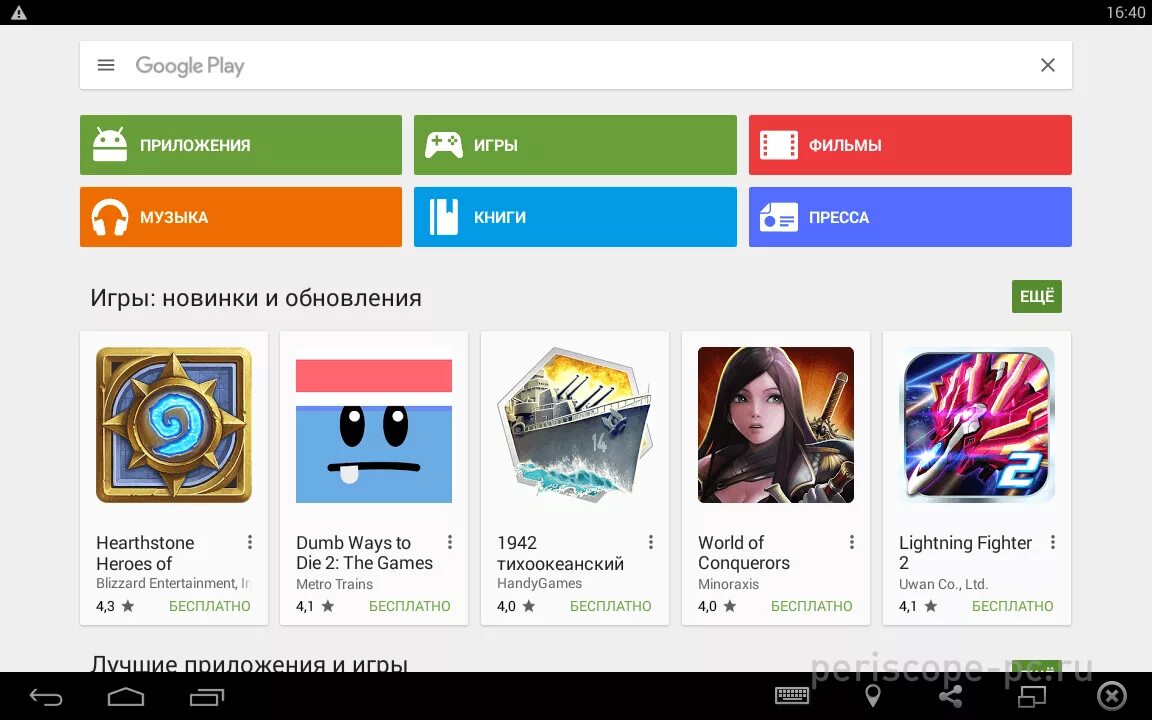This screenshot has height=720, width=1152.
Task: Open the World of Conquerors artwork
Action: tap(776, 425)
